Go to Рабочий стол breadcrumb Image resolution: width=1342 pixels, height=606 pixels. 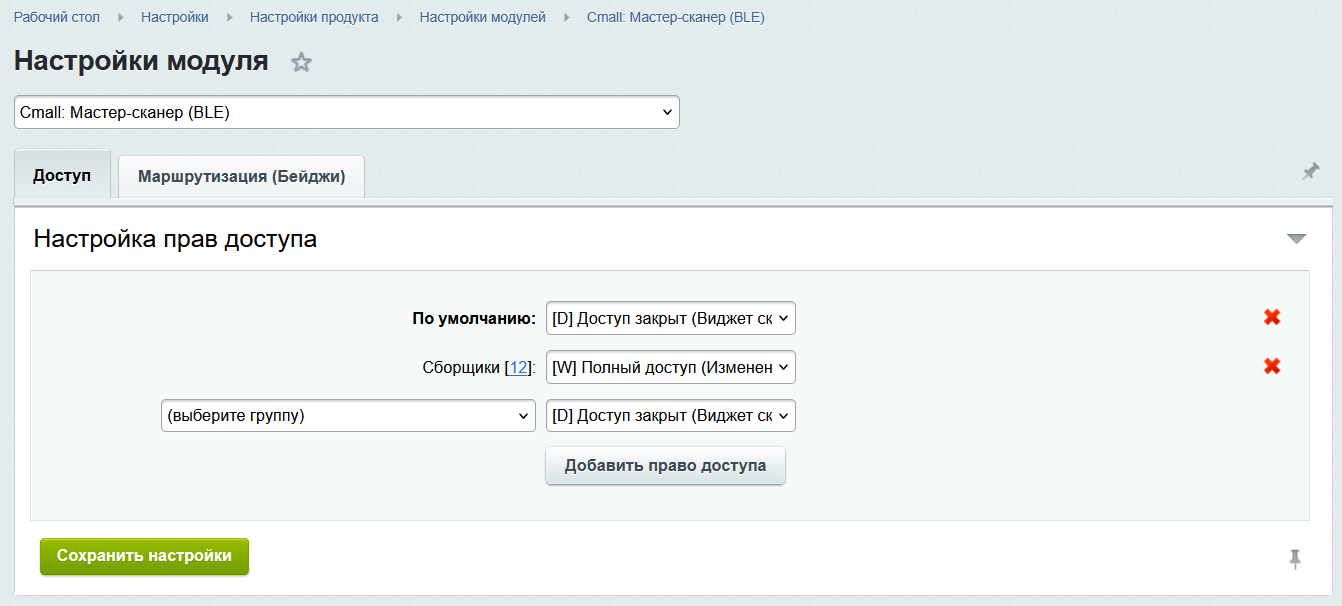click(x=57, y=17)
